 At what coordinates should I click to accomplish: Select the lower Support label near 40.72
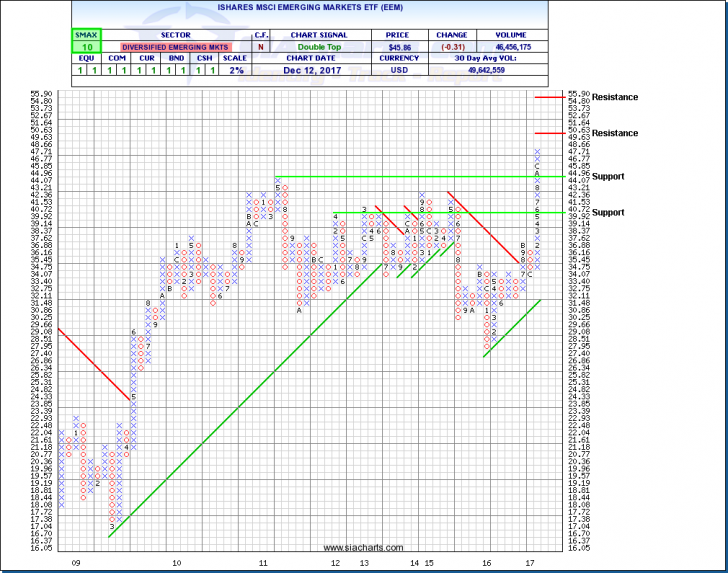pos(607,212)
